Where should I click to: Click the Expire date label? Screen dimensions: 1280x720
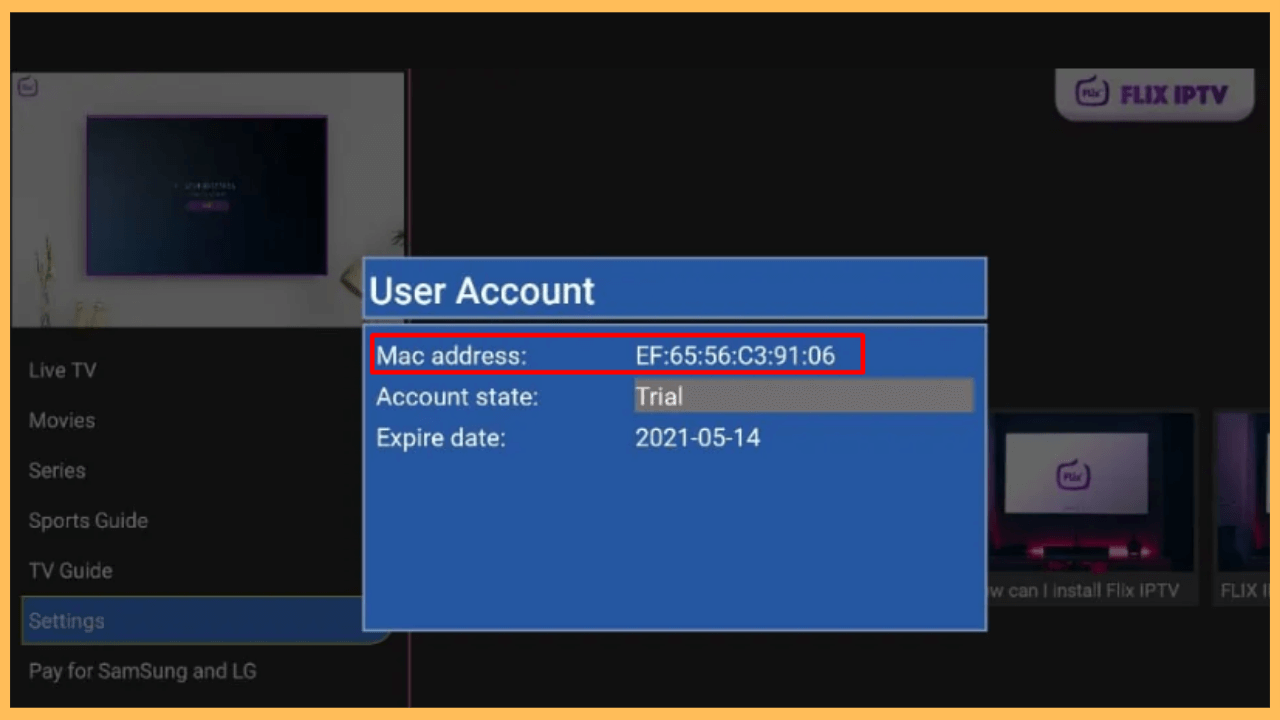pyautogui.click(x=441, y=438)
